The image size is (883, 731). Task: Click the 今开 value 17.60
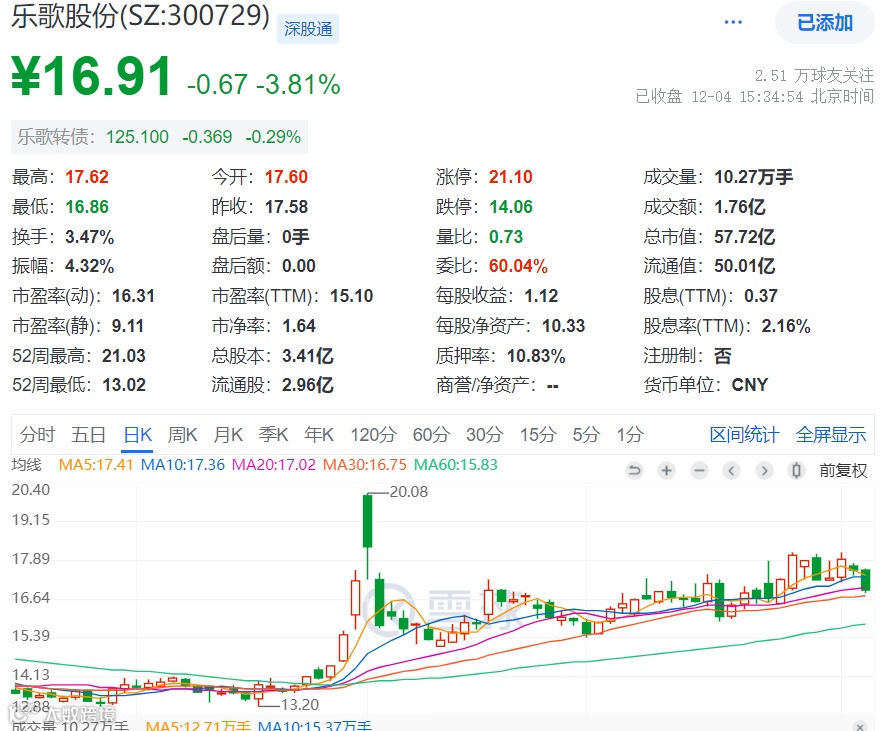(x=286, y=177)
